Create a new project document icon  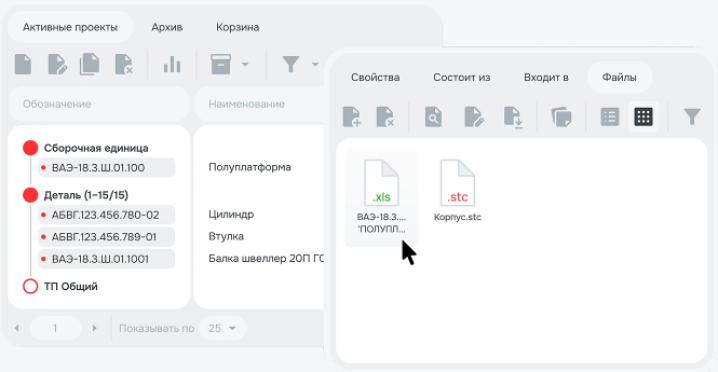click(x=23, y=64)
